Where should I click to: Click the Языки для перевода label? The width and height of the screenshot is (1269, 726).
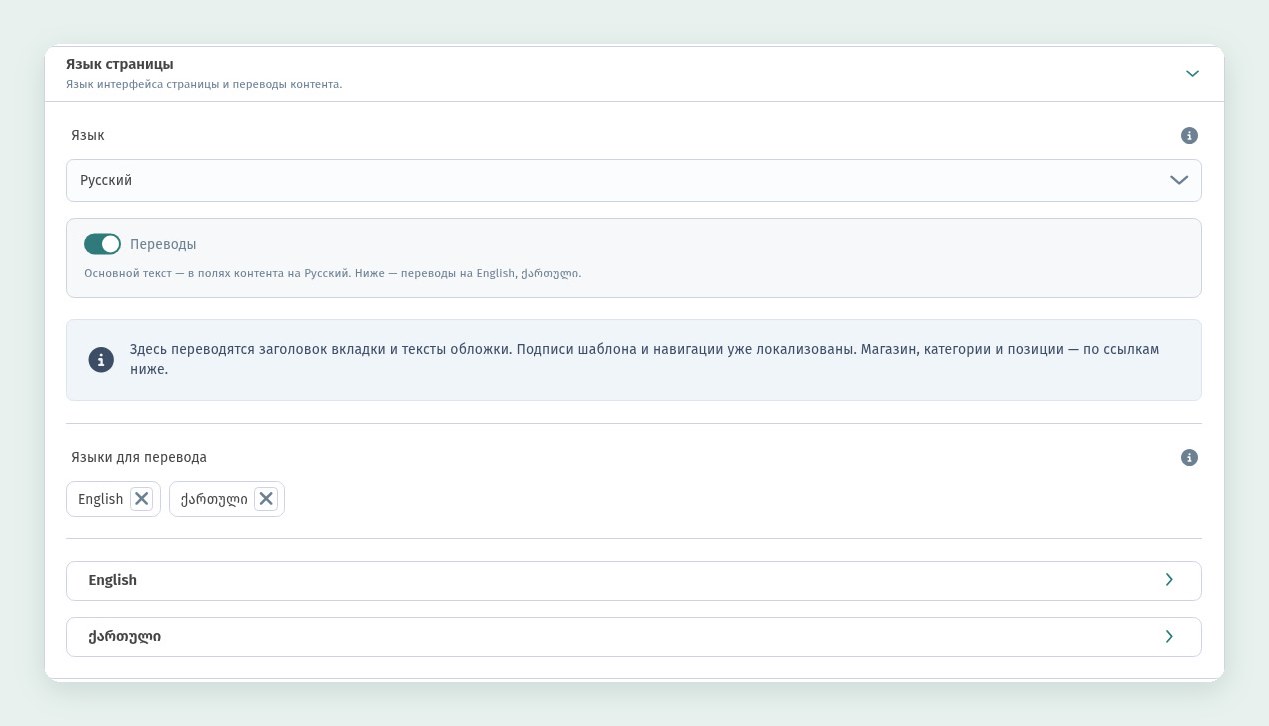click(139, 457)
